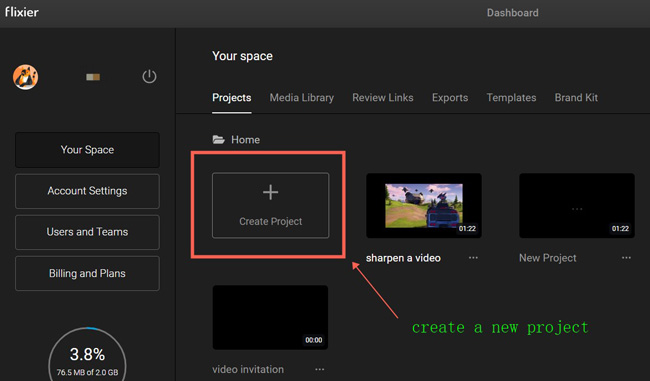
Task: Click the sharpen a video title
Action: pyautogui.click(x=403, y=258)
